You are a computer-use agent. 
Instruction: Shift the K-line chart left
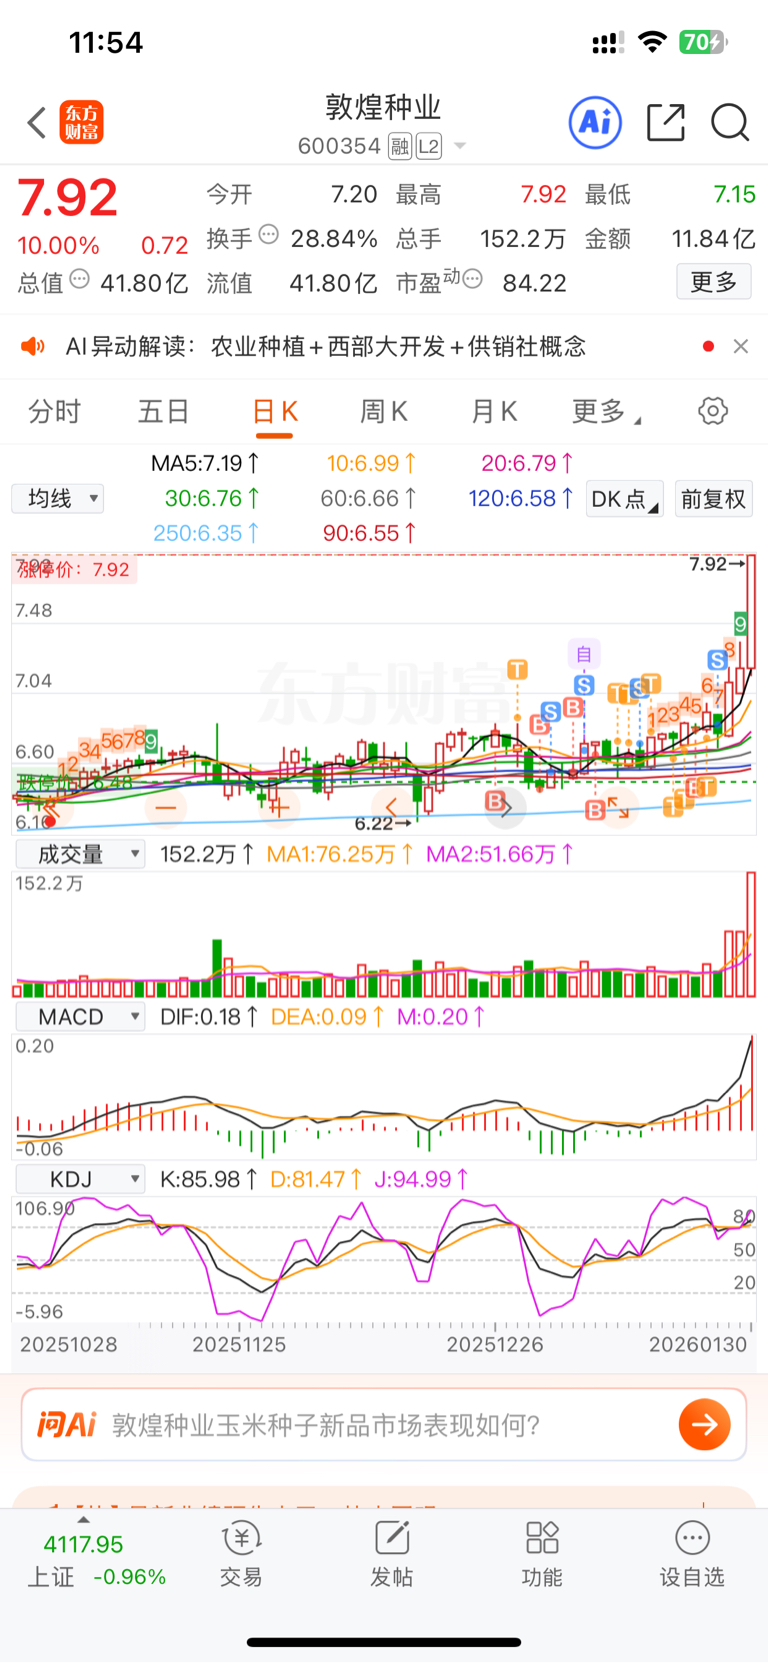point(391,806)
